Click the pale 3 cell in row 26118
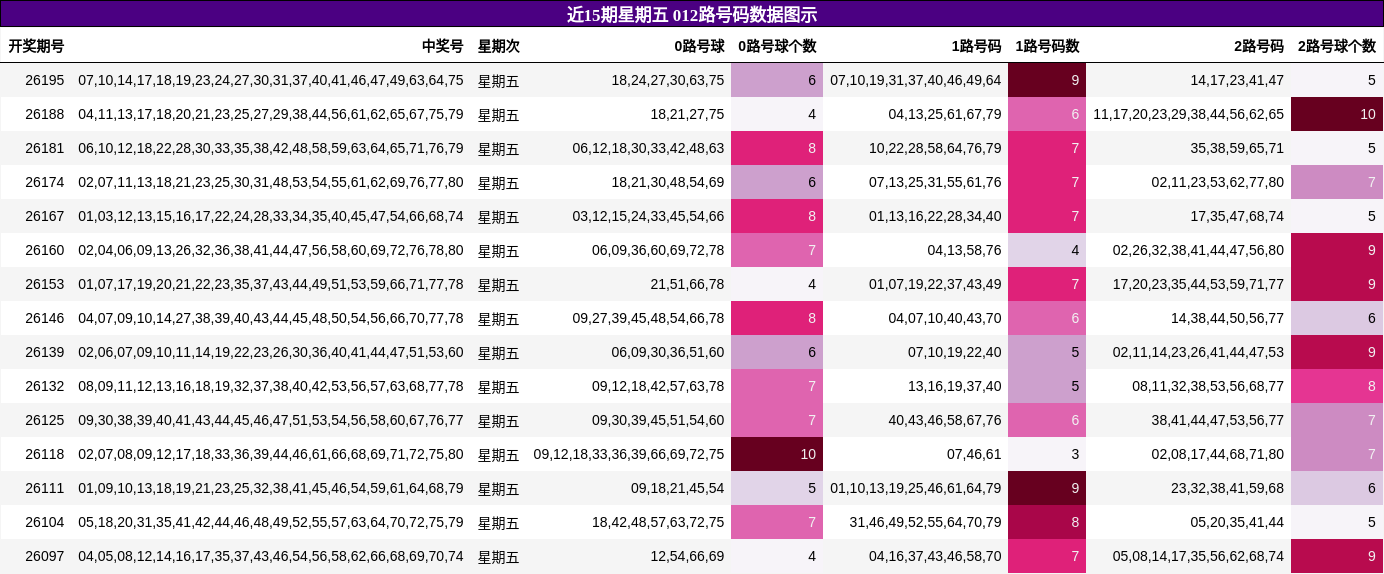 click(1047, 454)
